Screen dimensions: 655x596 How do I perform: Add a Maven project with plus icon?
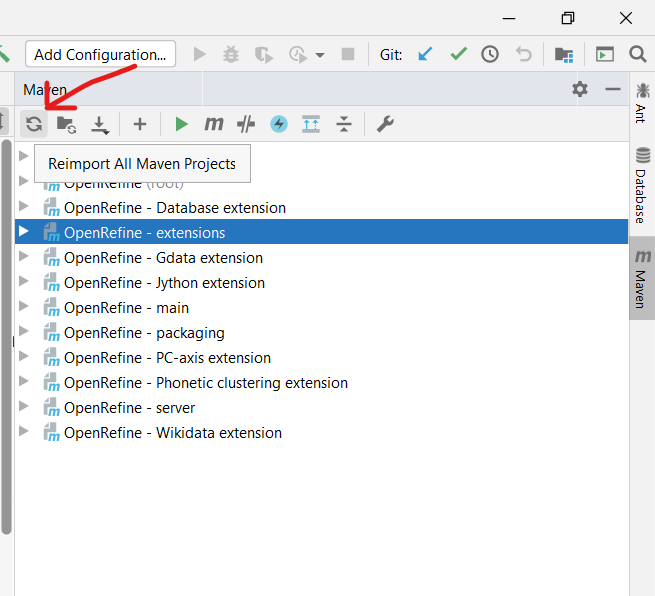140,124
